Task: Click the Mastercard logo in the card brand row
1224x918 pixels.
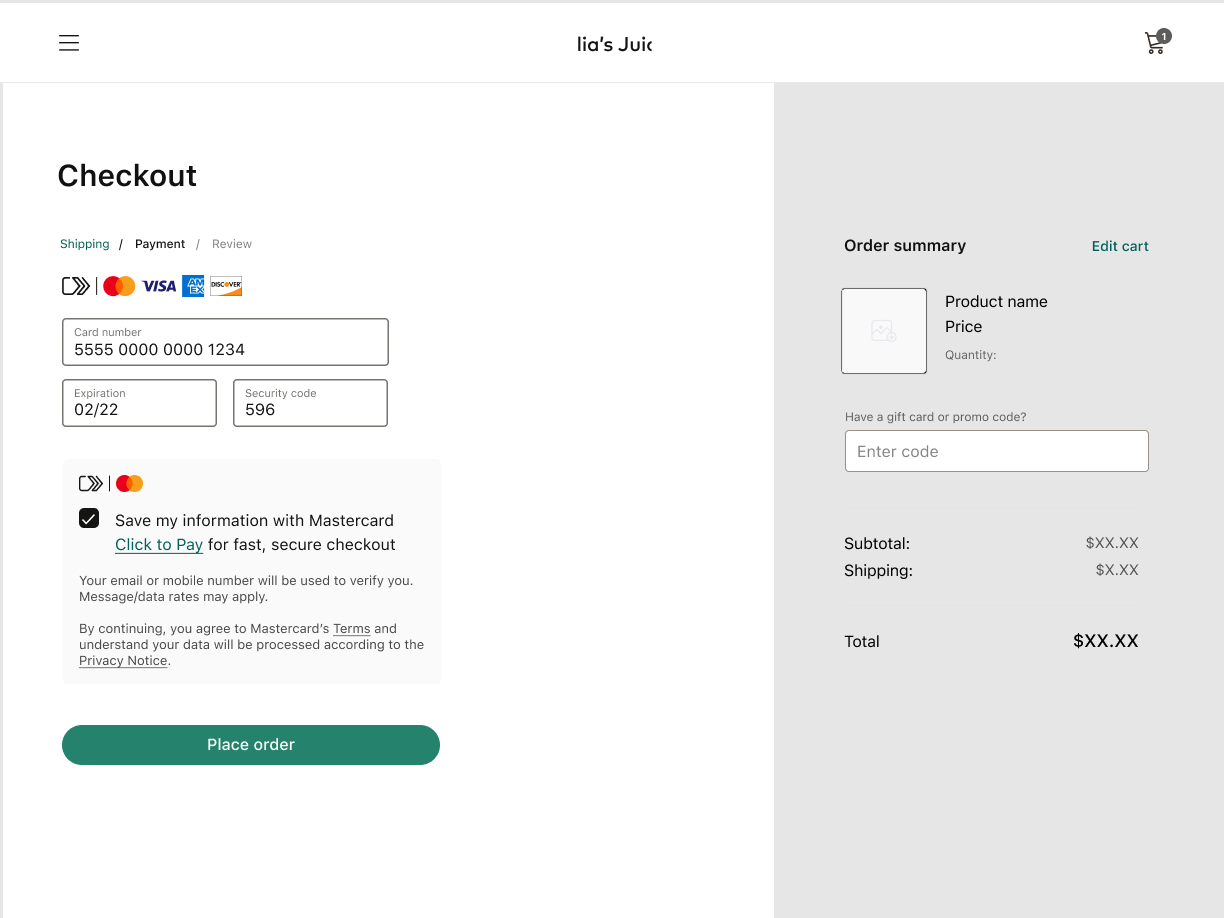Action: (119, 287)
